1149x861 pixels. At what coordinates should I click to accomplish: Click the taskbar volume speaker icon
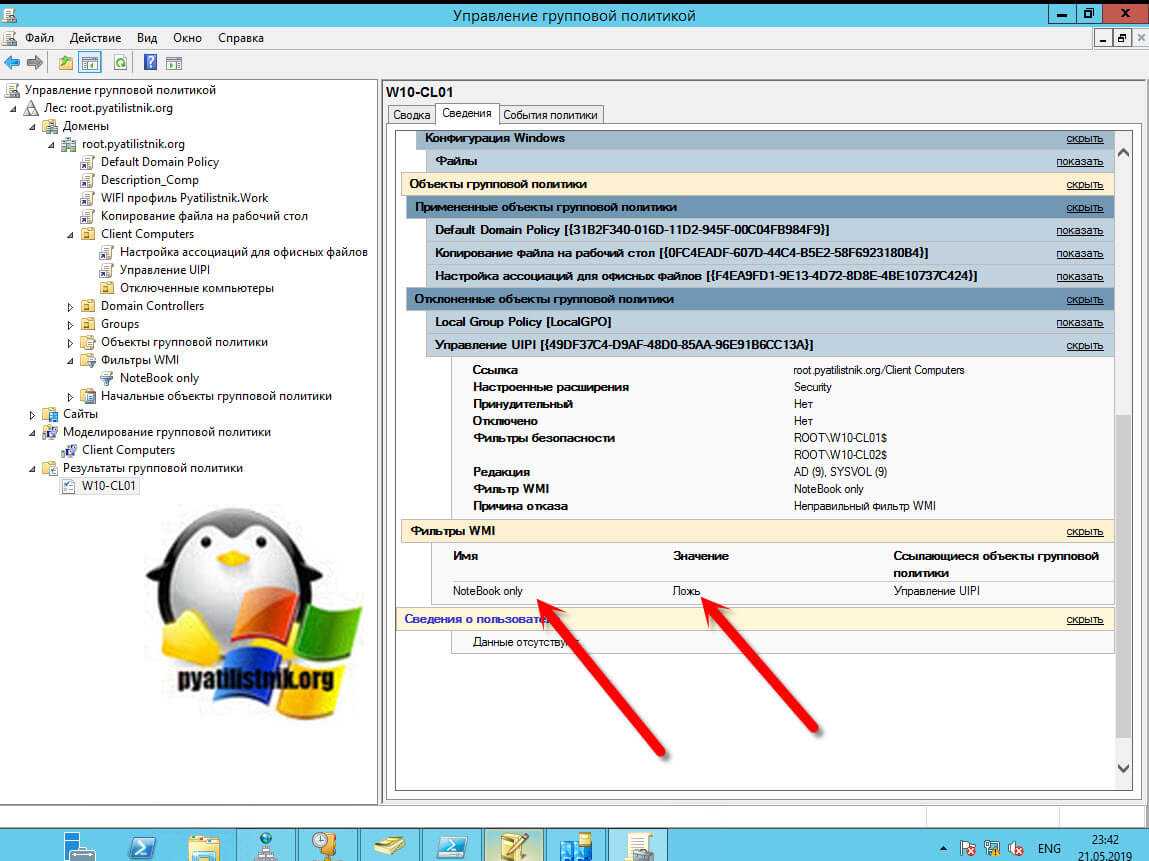point(1016,848)
